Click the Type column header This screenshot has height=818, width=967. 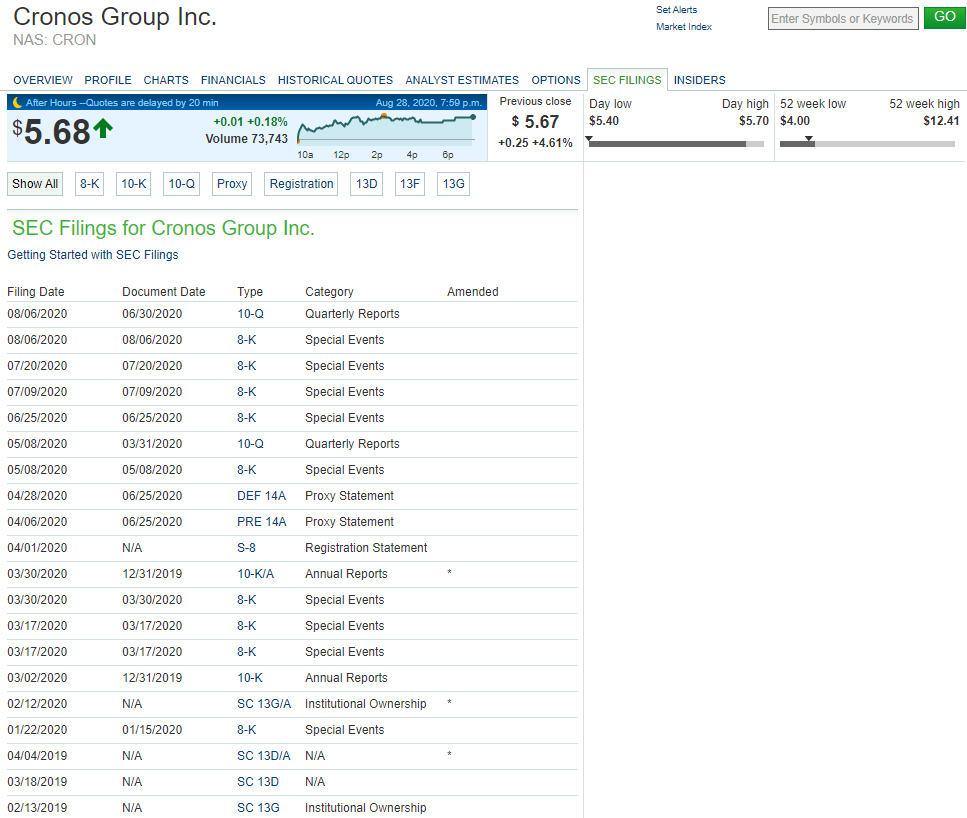[x=250, y=292]
